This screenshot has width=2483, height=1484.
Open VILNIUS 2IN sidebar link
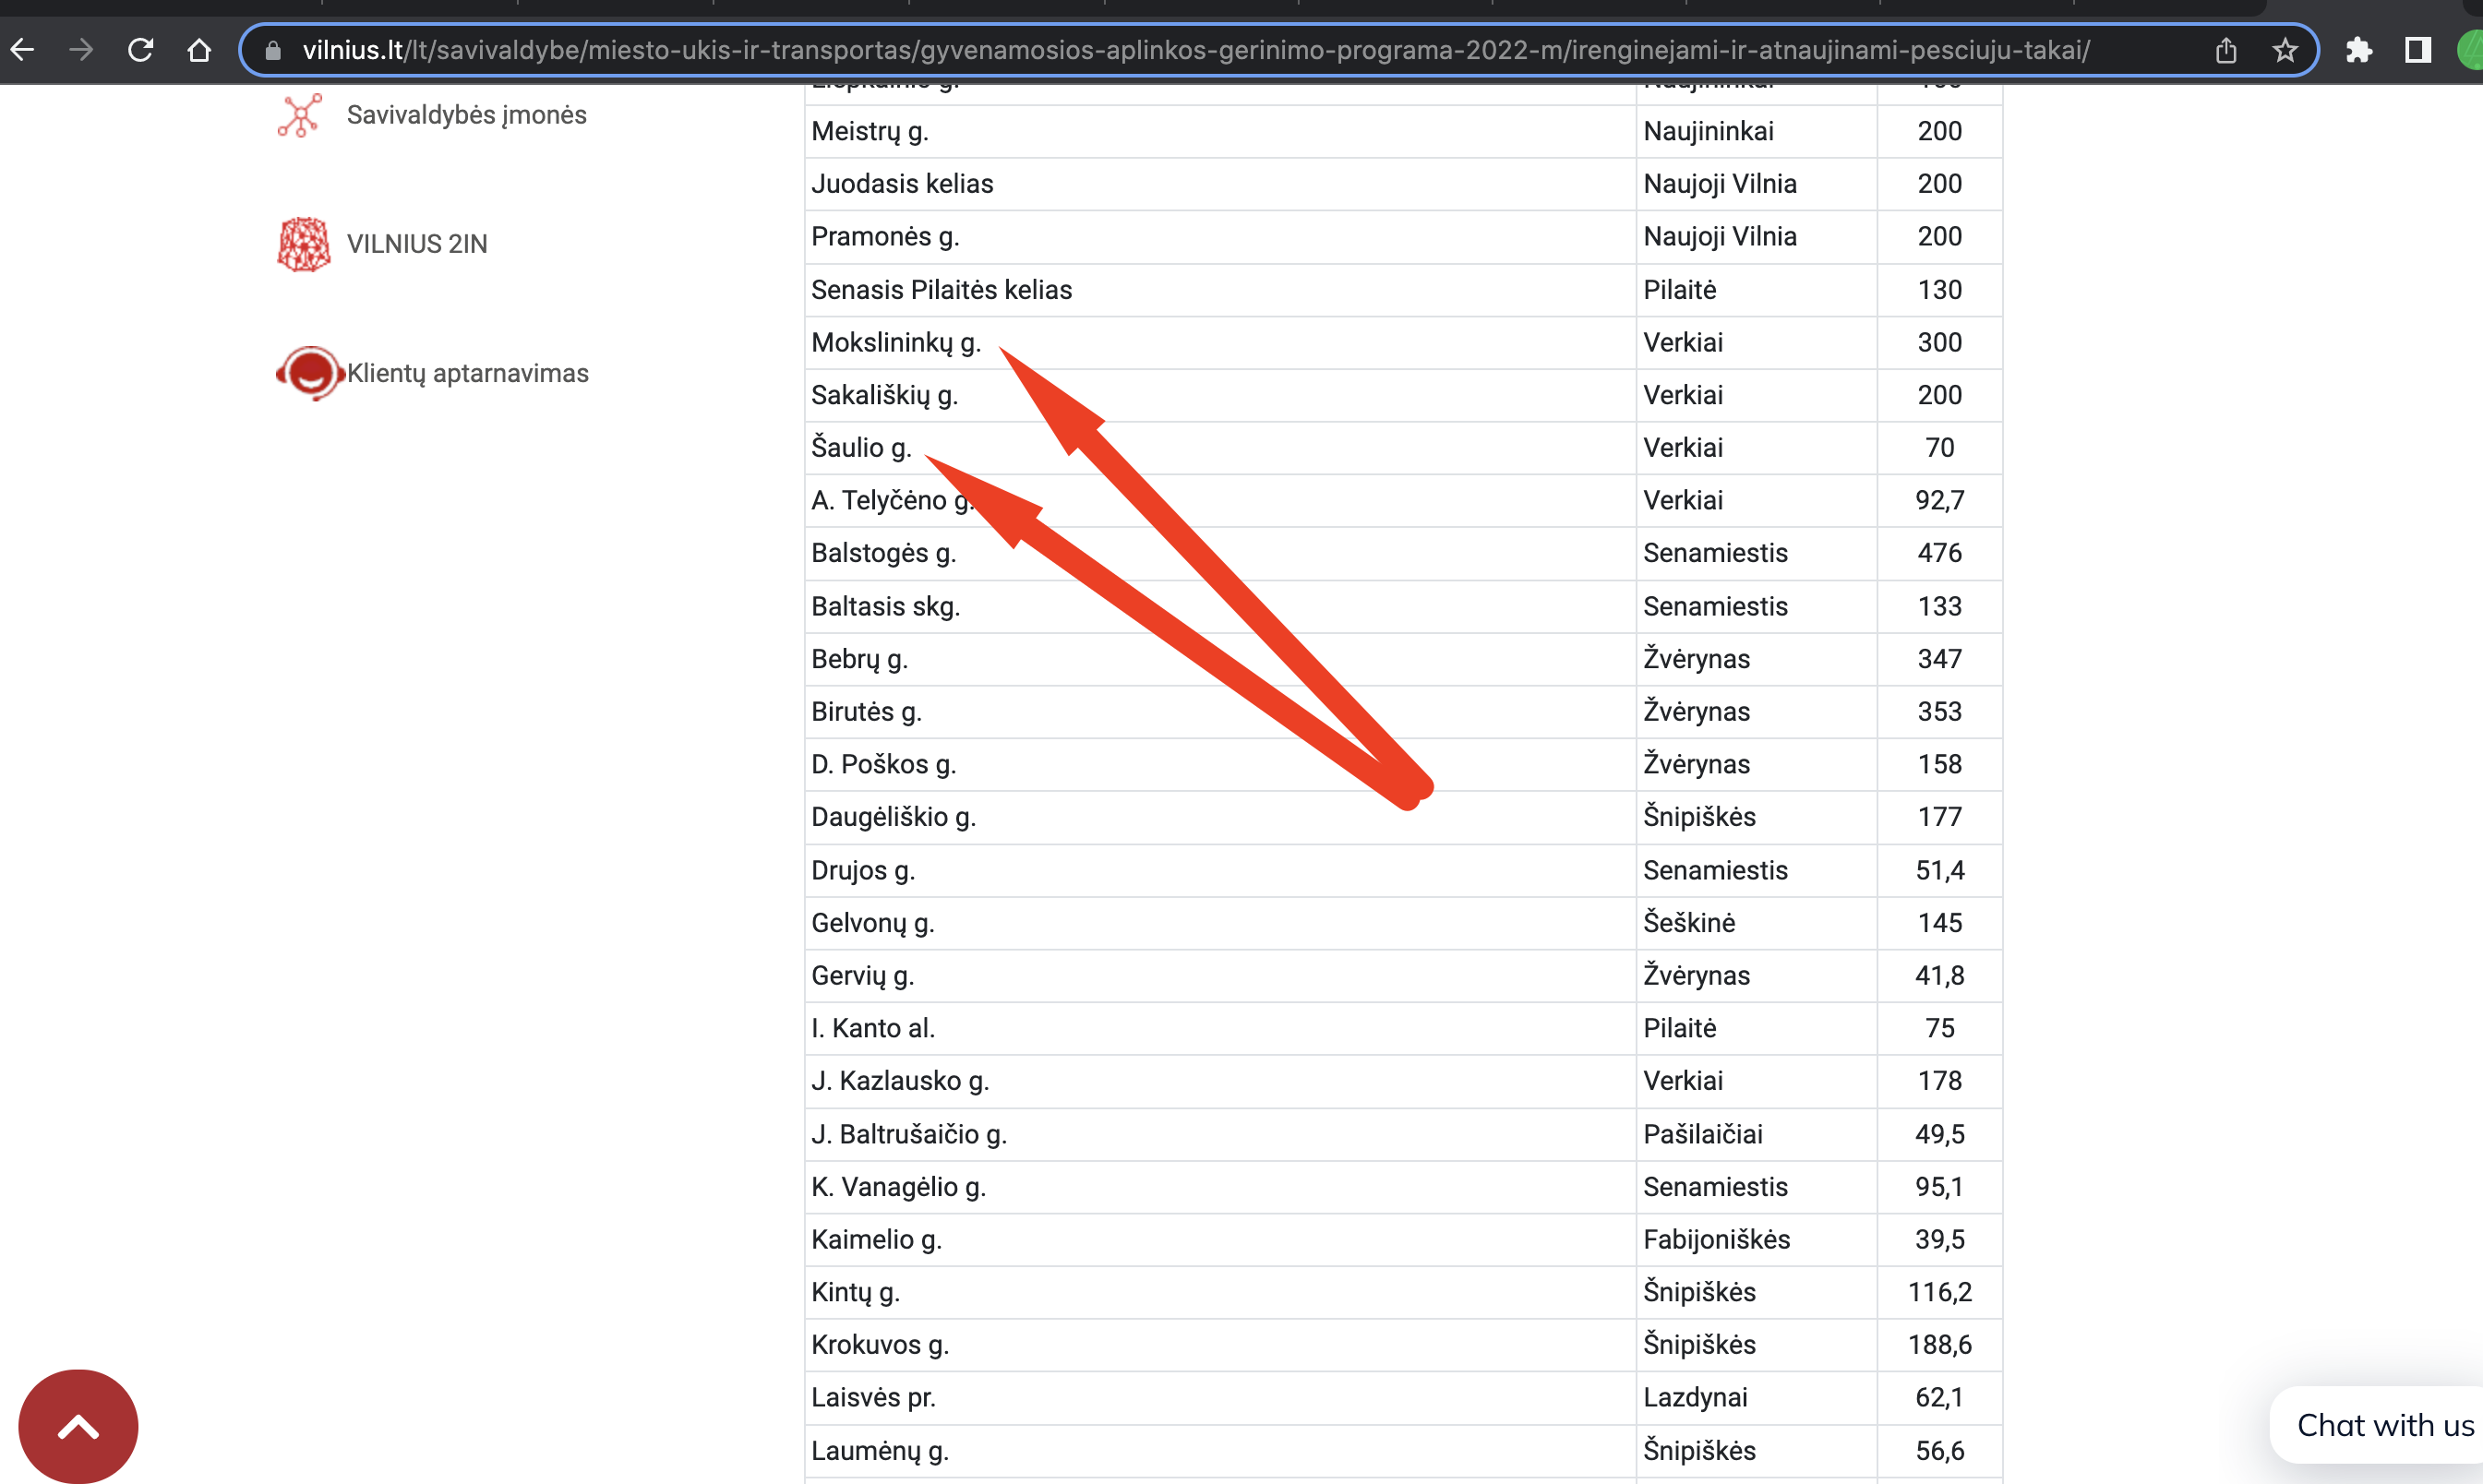coord(417,244)
